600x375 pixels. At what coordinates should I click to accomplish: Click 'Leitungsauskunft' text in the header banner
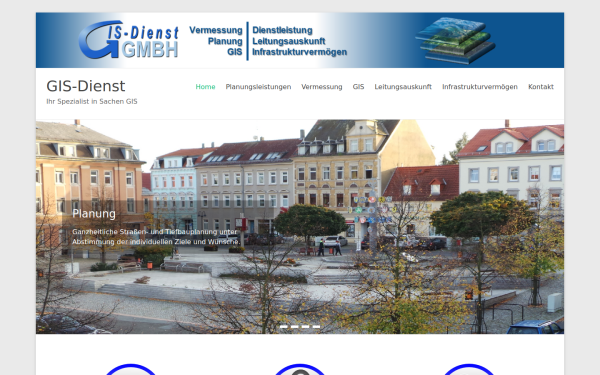pyautogui.click(x=289, y=41)
